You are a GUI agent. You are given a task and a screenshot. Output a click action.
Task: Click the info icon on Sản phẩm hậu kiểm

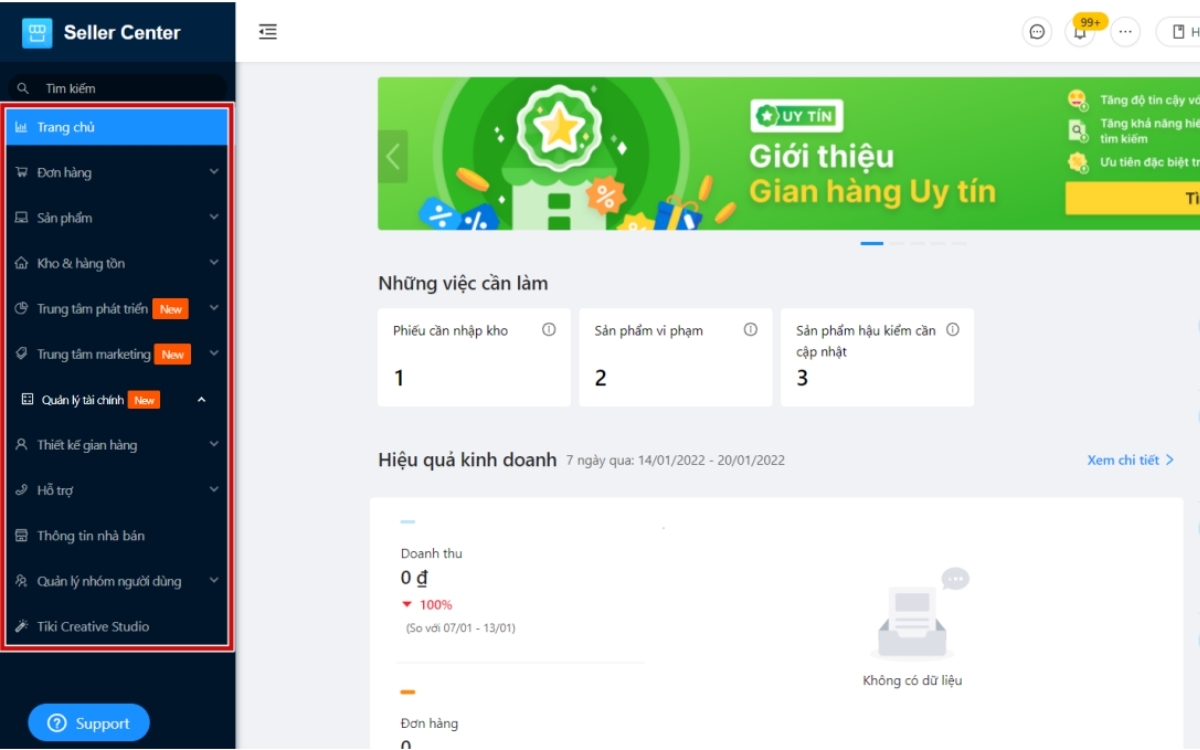953,329
